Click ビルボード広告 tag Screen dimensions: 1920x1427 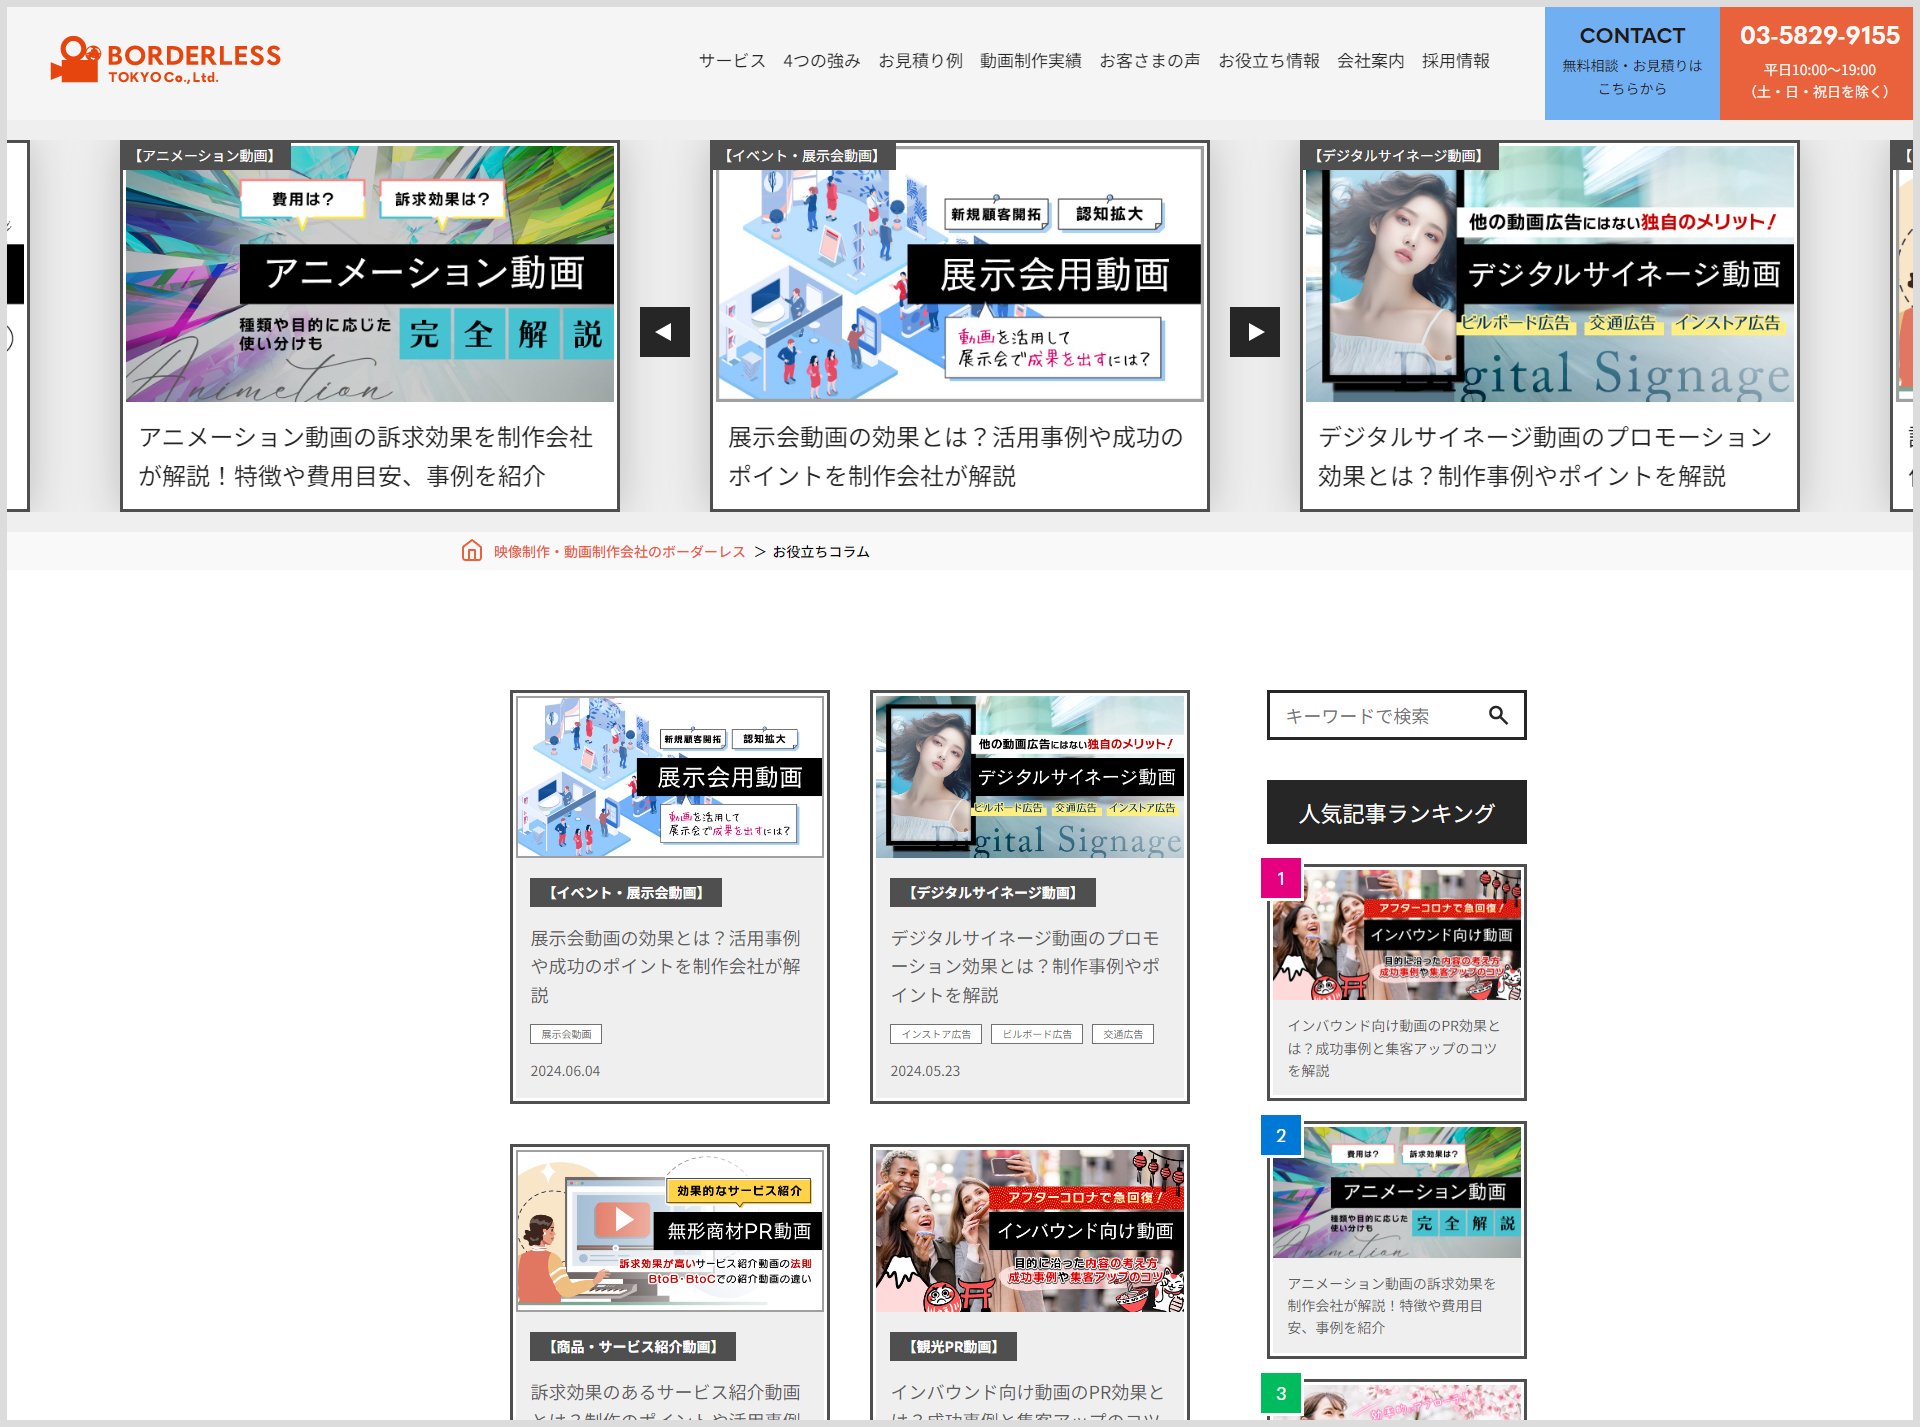1037,1034
